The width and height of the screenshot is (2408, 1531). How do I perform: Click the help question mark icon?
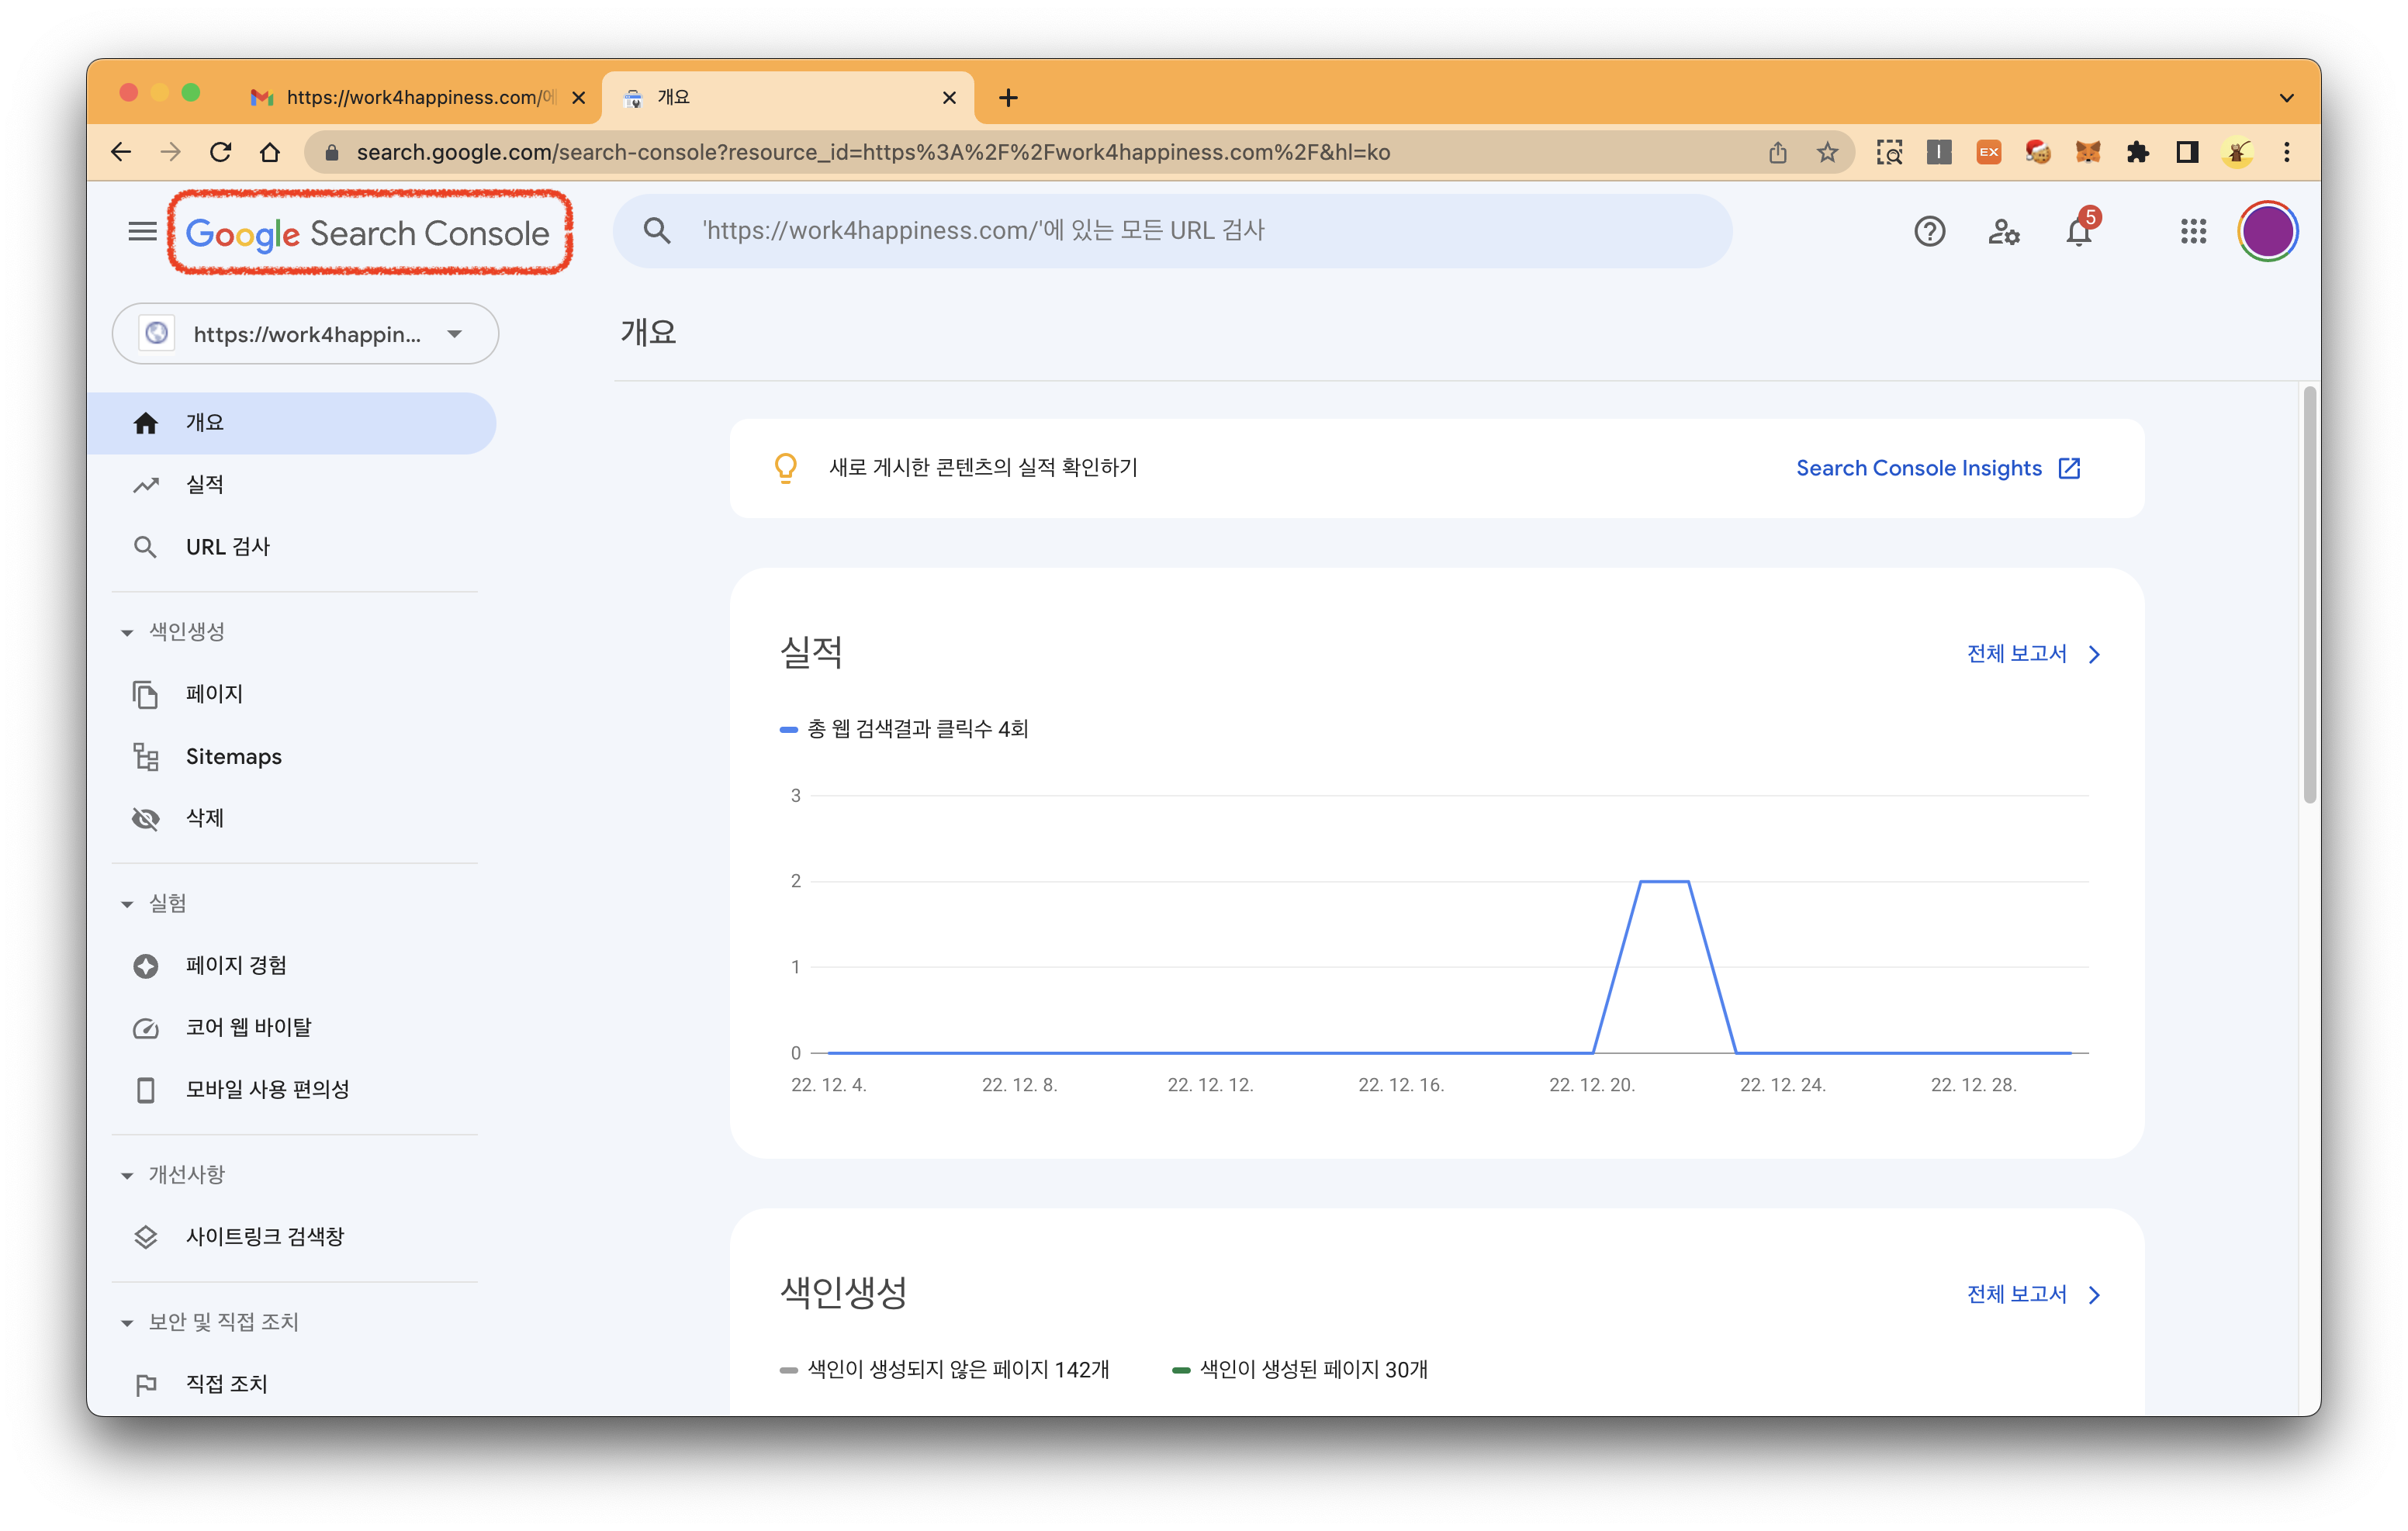tap(1929, 232)
